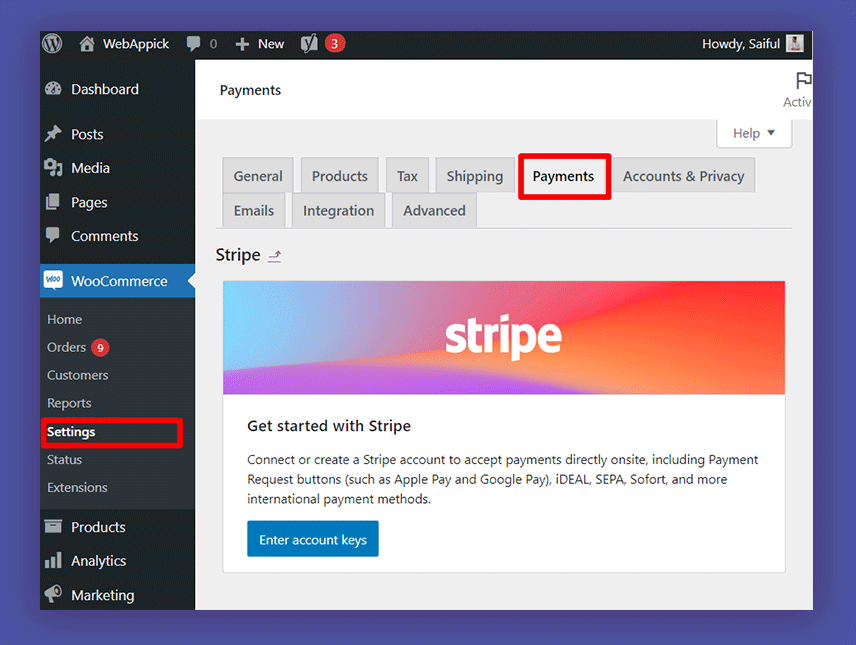Click the Get started with Stripe heading
Viewport: 856px width, 645px height.
pyautogui.click(x=329, y=425)
